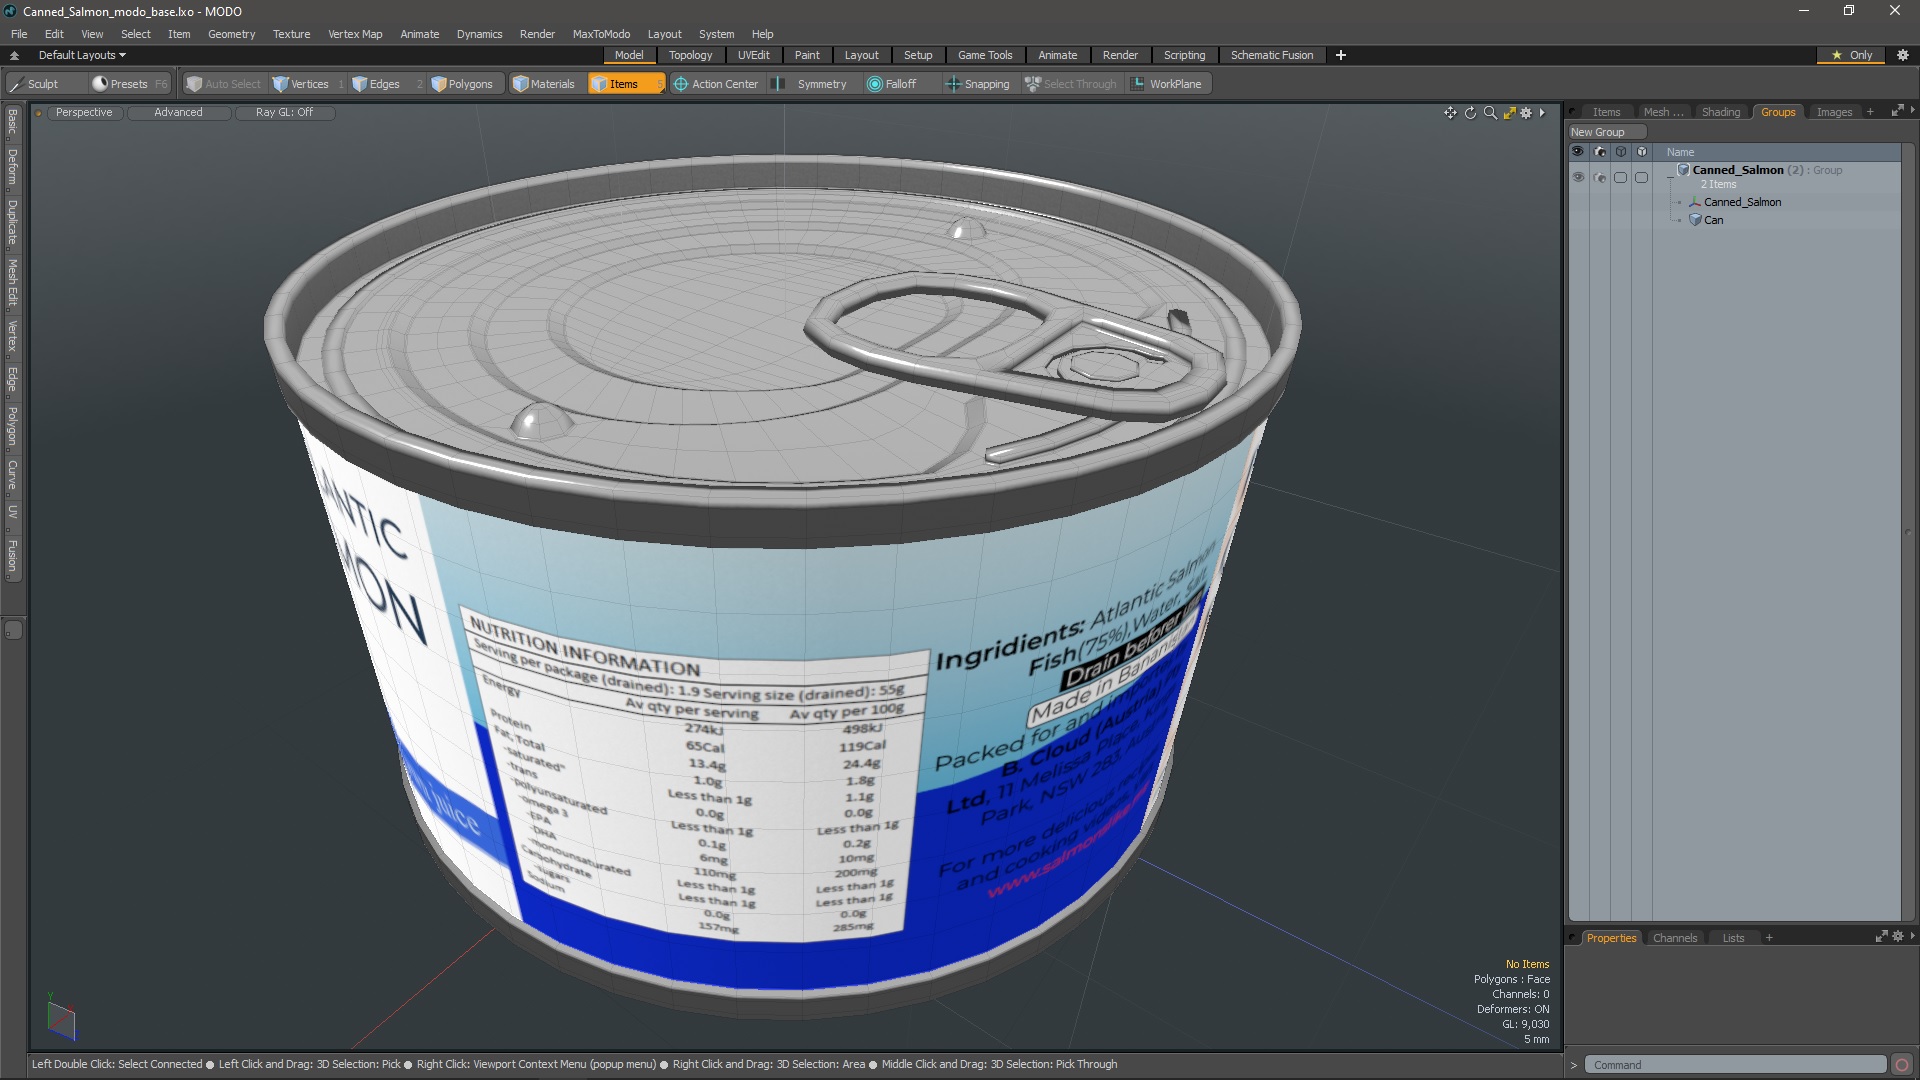Open Properties panel settings gear
Image resolution: width=1920 pixels, height=1080 pixels.
[1898, 937]
